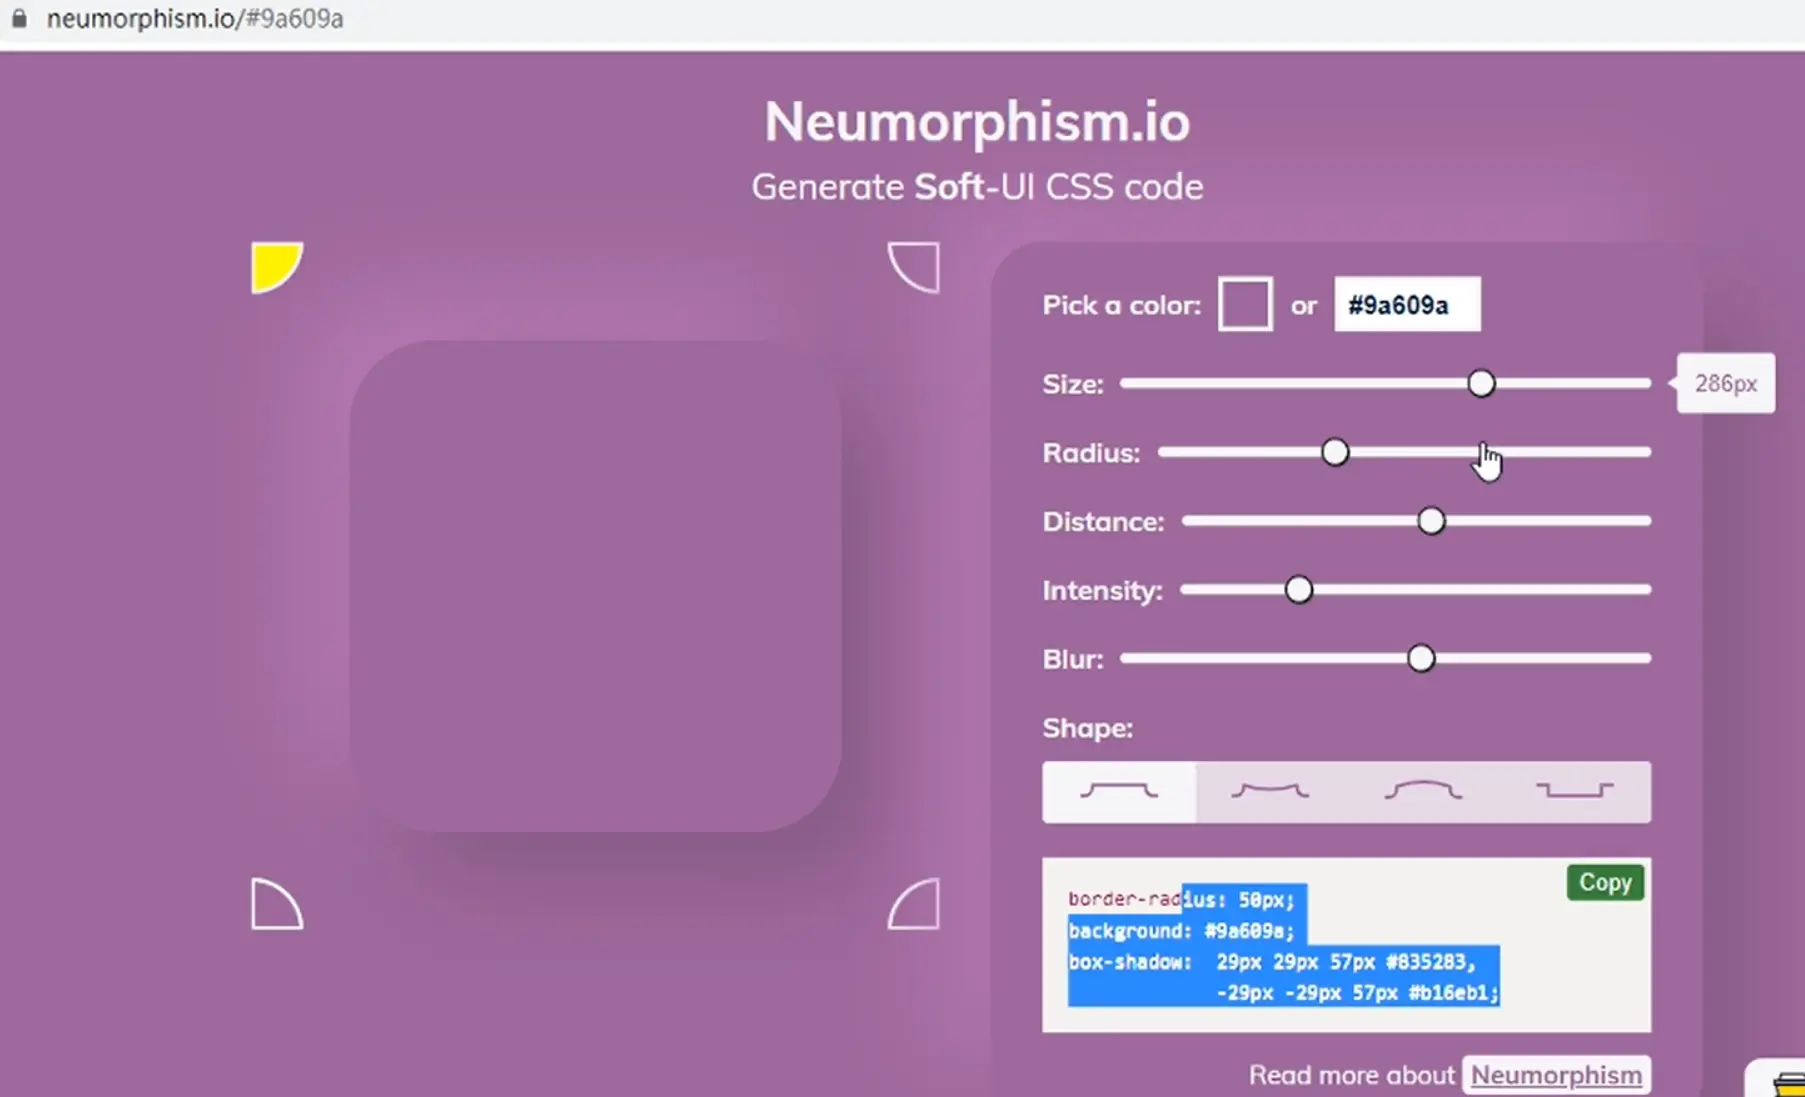Select the bottom-left light source corner
The height and width of the screenshot is (1097, 1805).
click(276, 904)
